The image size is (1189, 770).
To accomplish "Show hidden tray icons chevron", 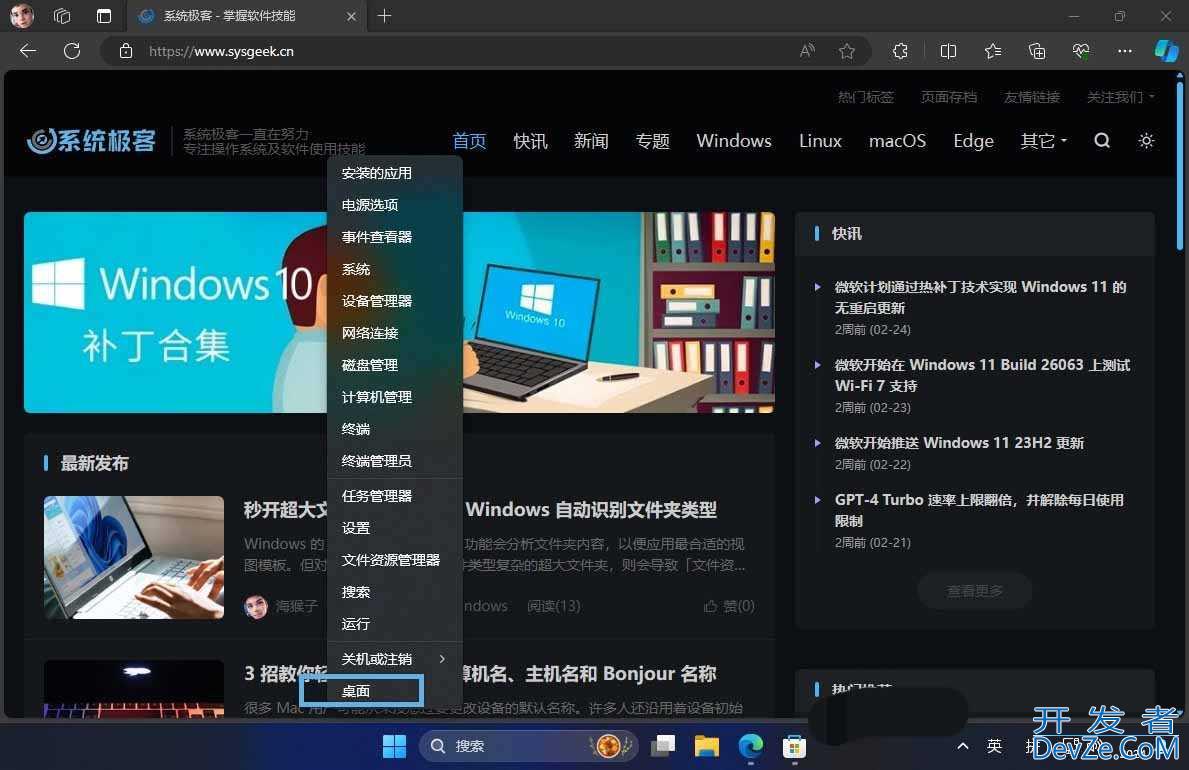I will [962, 746].
